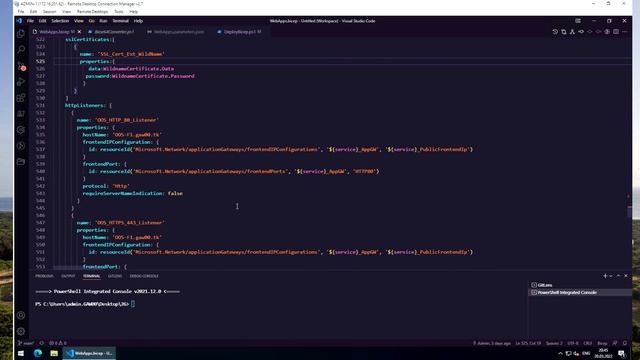This screenshot has height=360, width=640.
Task: Select the GitLens terminal entry
Action: [x=580, y=285]
